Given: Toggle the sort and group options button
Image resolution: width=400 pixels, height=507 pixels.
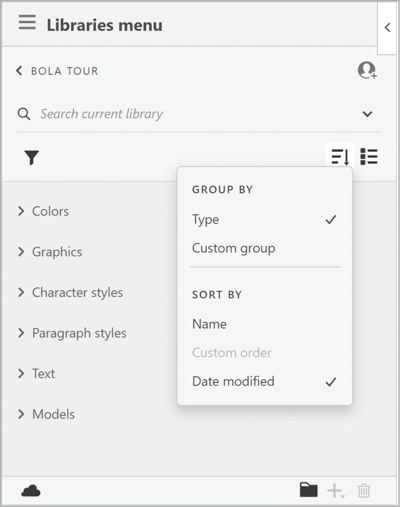Looking at the screenshot, I should point(340,156).
